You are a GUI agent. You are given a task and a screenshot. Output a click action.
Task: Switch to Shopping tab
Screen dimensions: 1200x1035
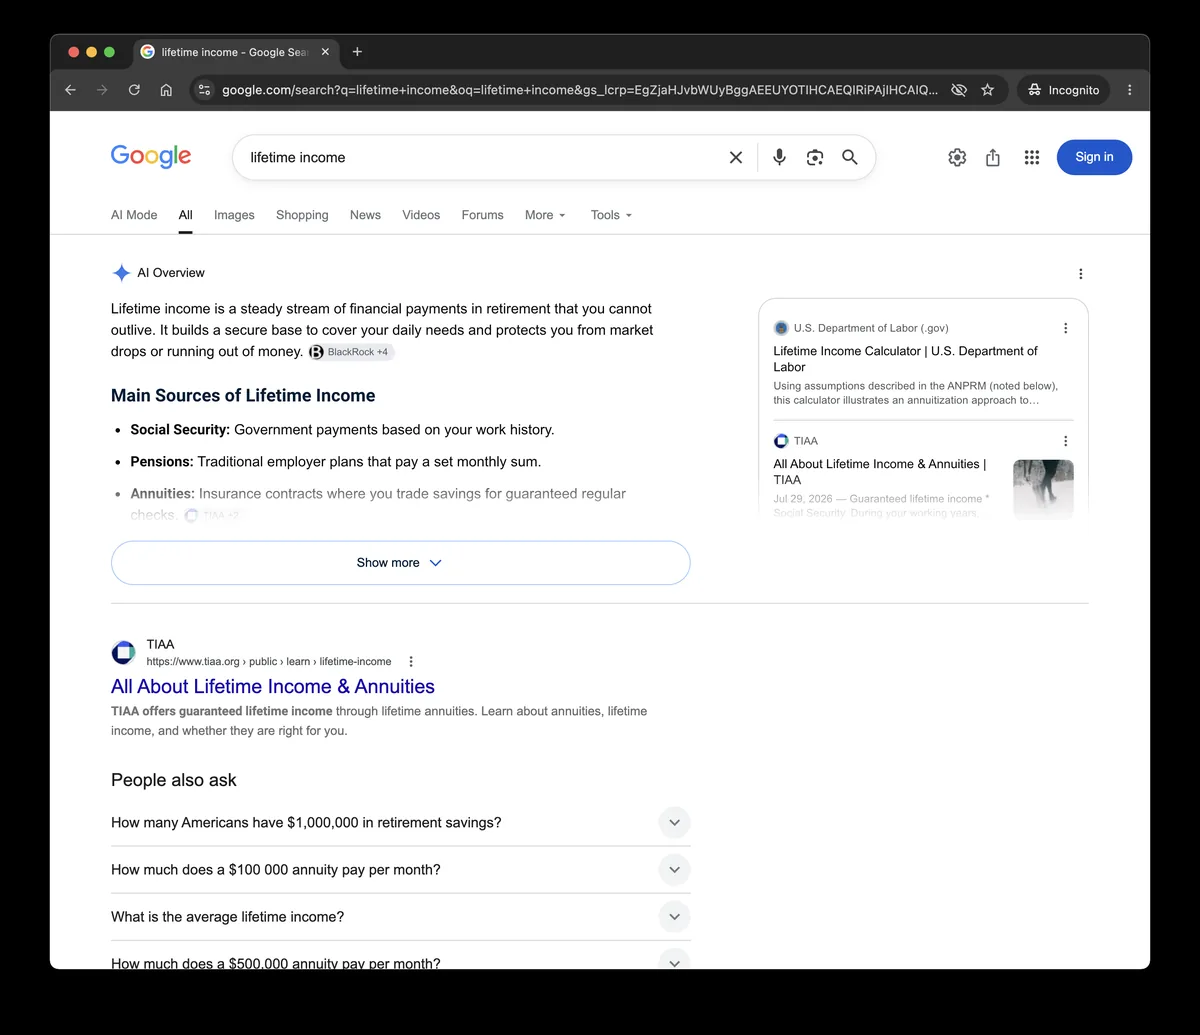pos(302,215)
